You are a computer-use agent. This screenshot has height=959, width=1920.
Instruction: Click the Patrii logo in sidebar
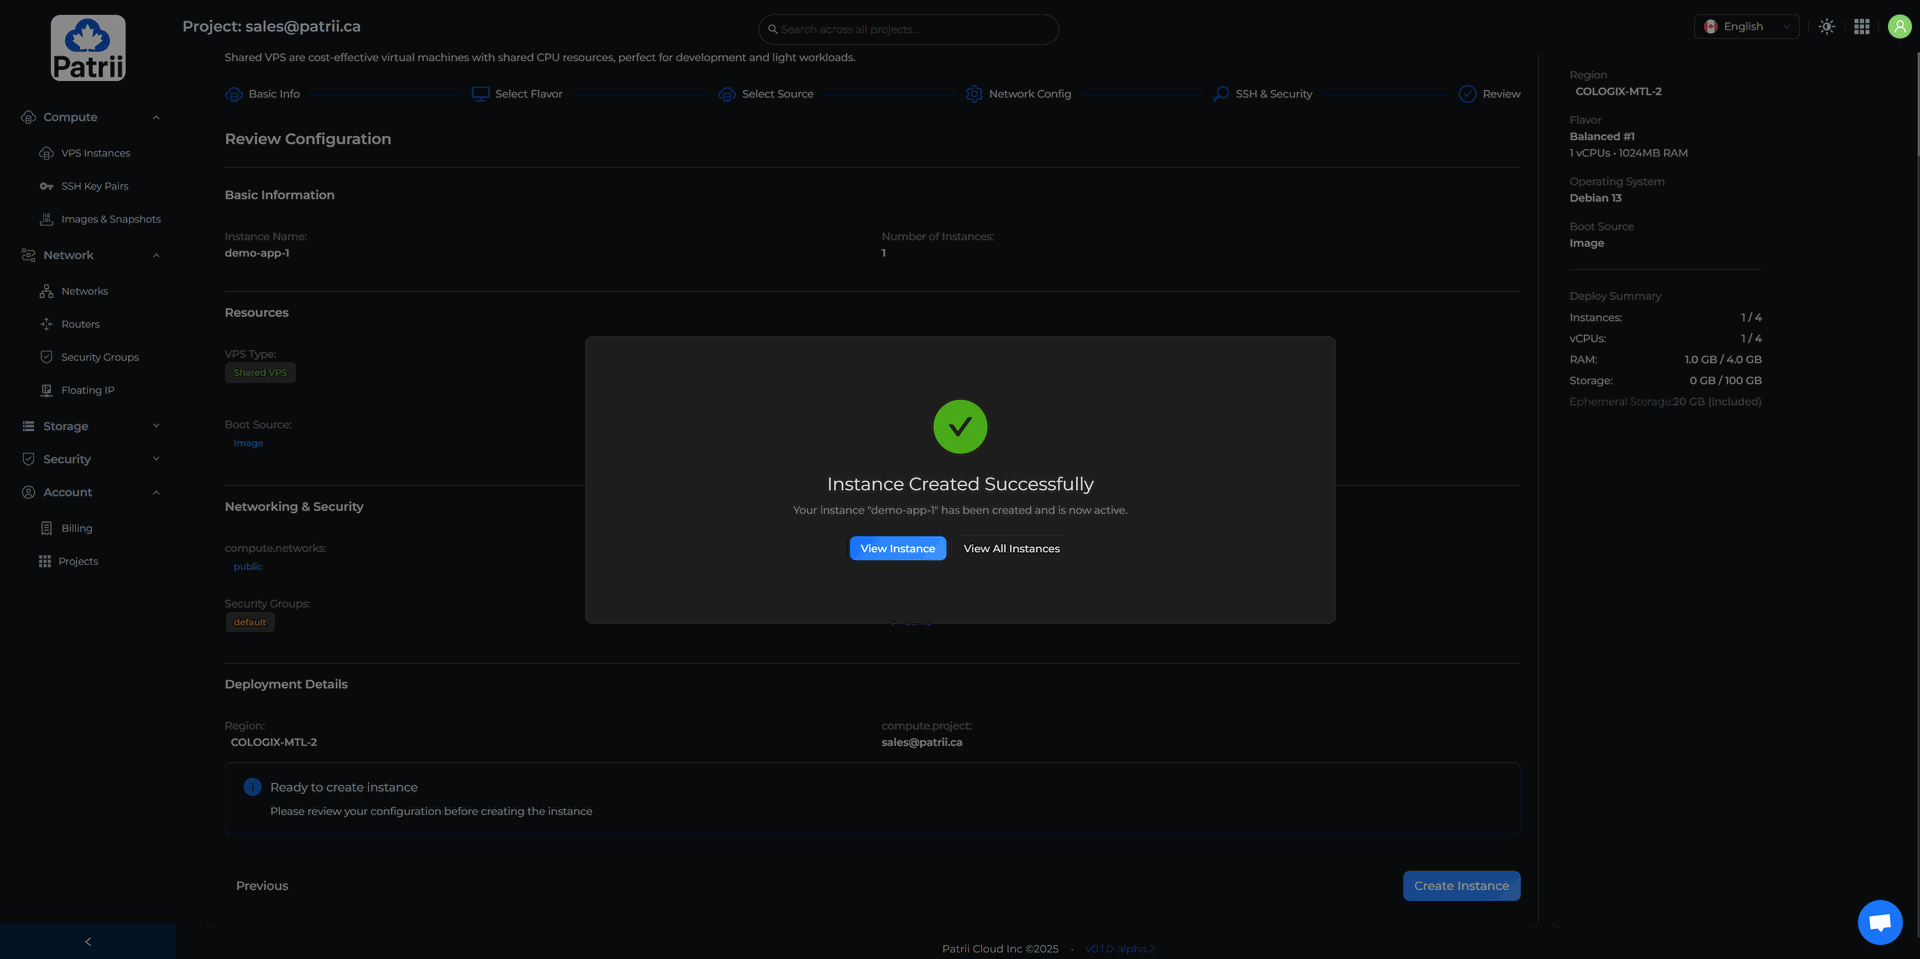tap(88, 48)
